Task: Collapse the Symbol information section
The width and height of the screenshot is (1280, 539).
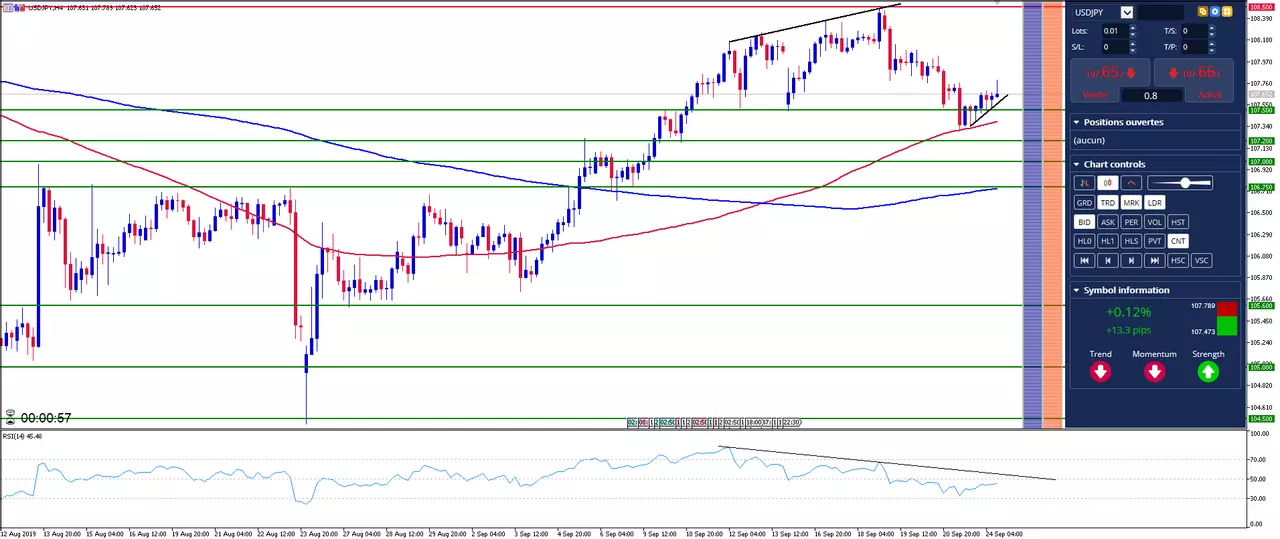Action: [1076, 290]
